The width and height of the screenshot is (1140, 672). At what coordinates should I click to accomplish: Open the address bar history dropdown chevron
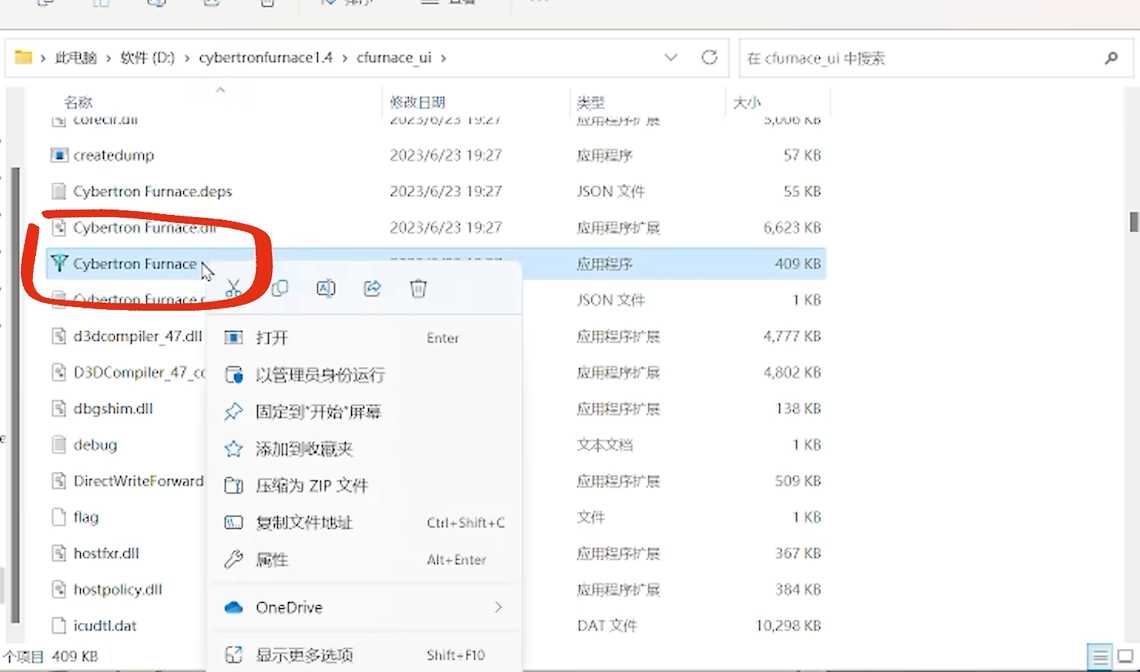click(671, 57)
